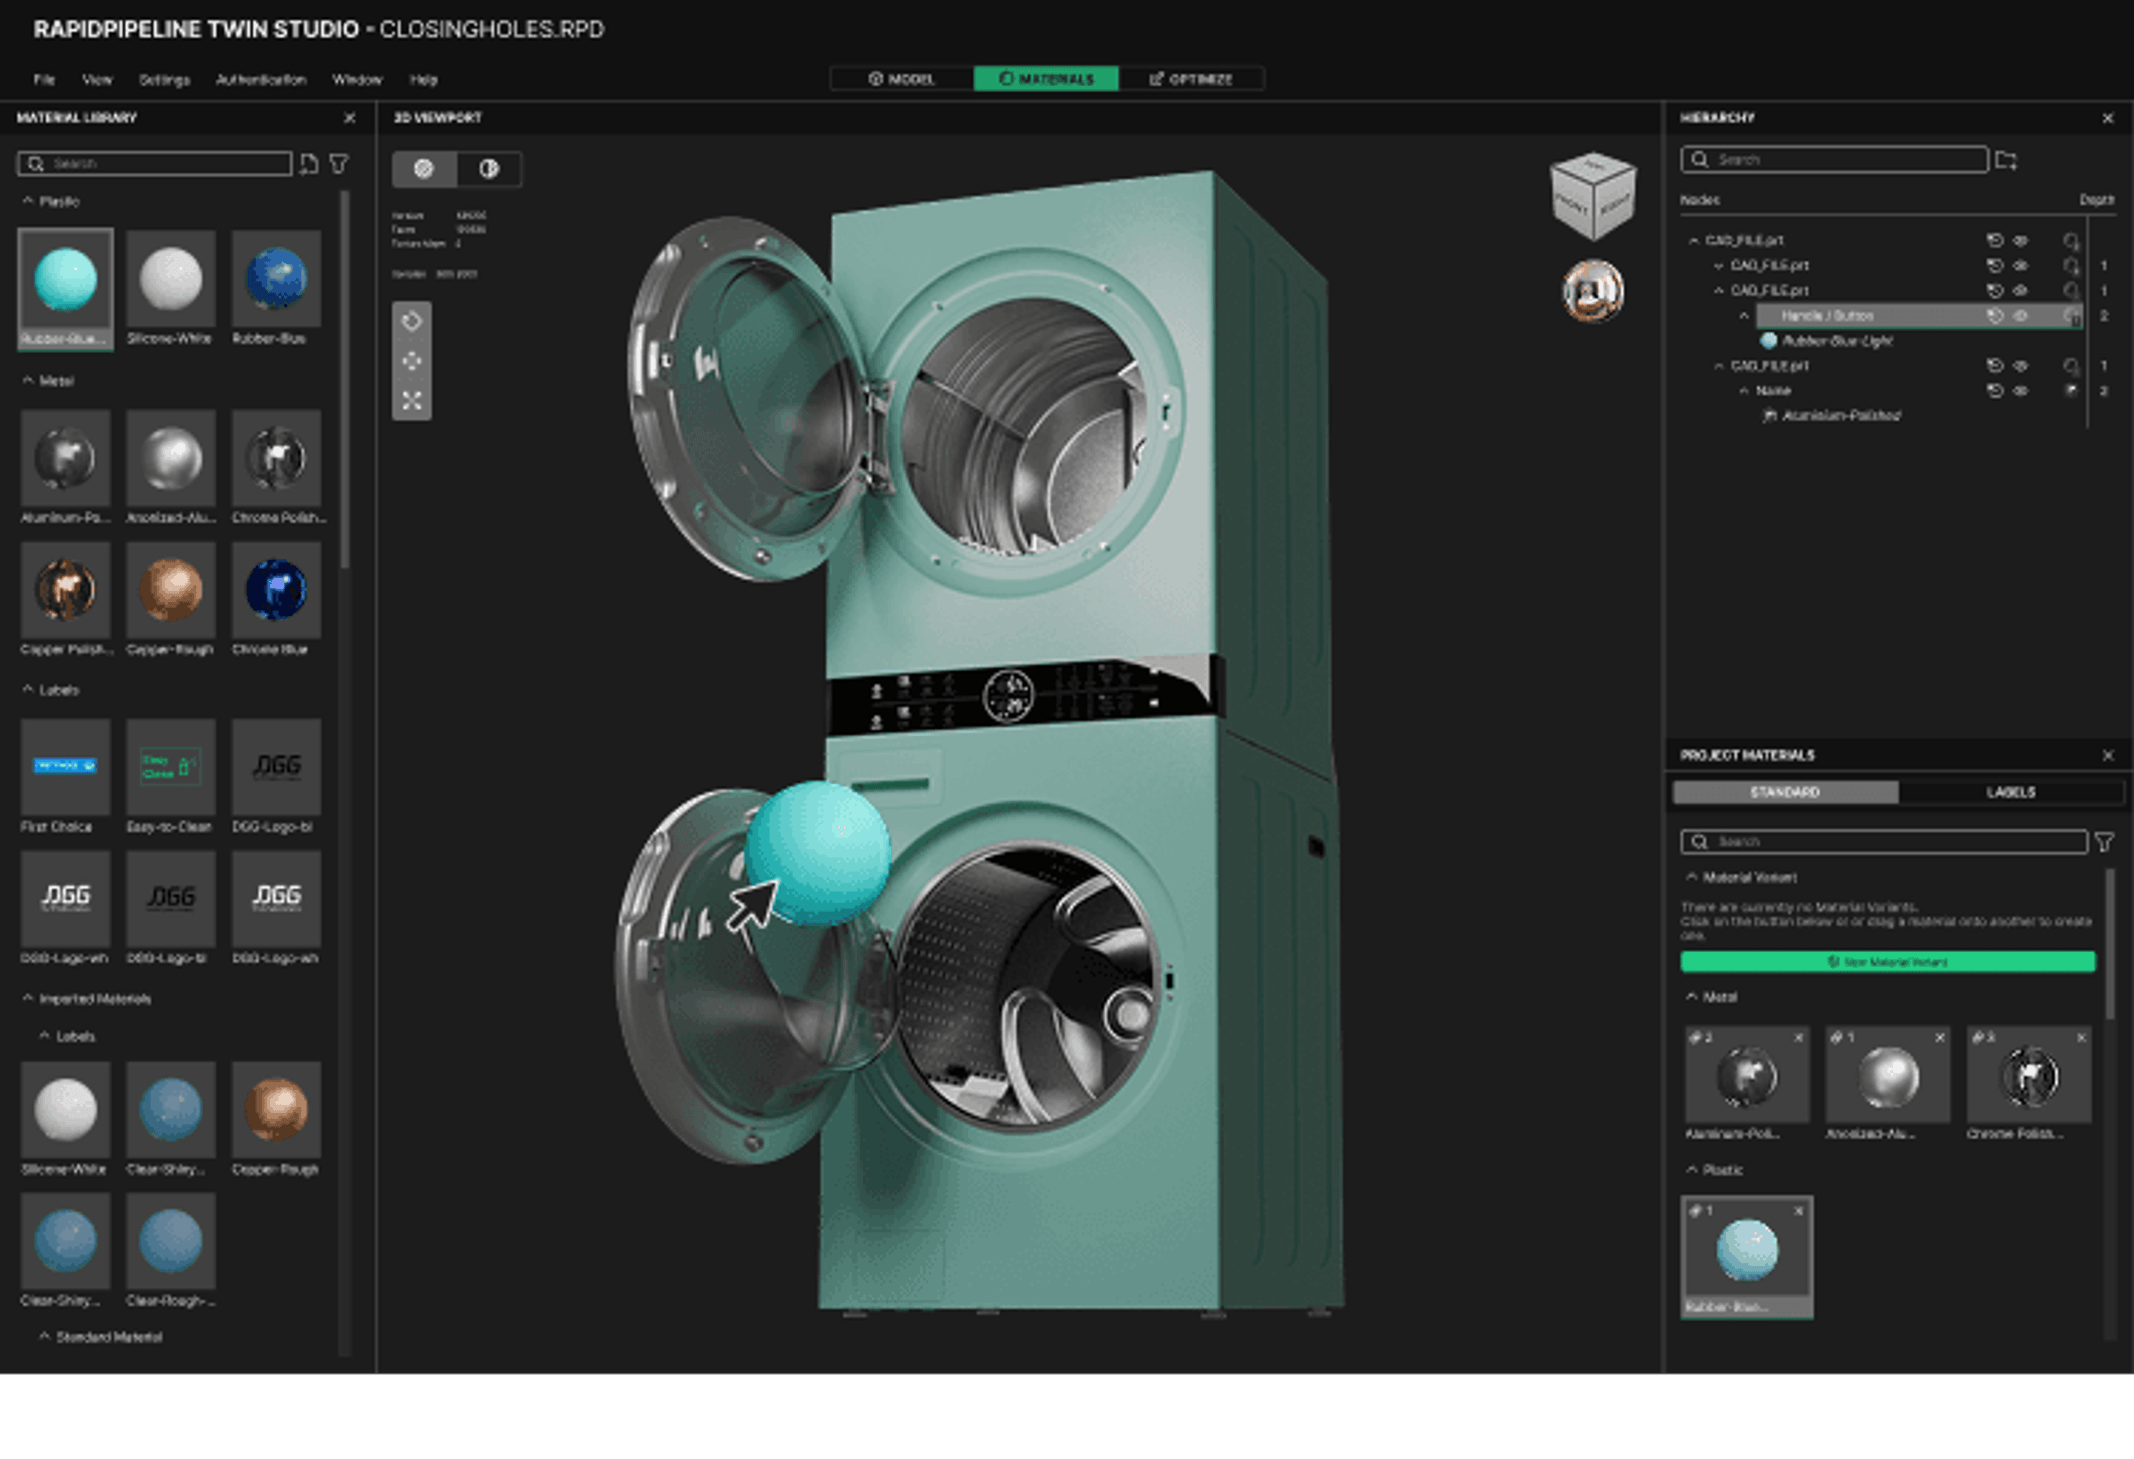Collapse the Plastic section in Material Library
Viewport: 2134px width, 1459px height.
[28, 201]
